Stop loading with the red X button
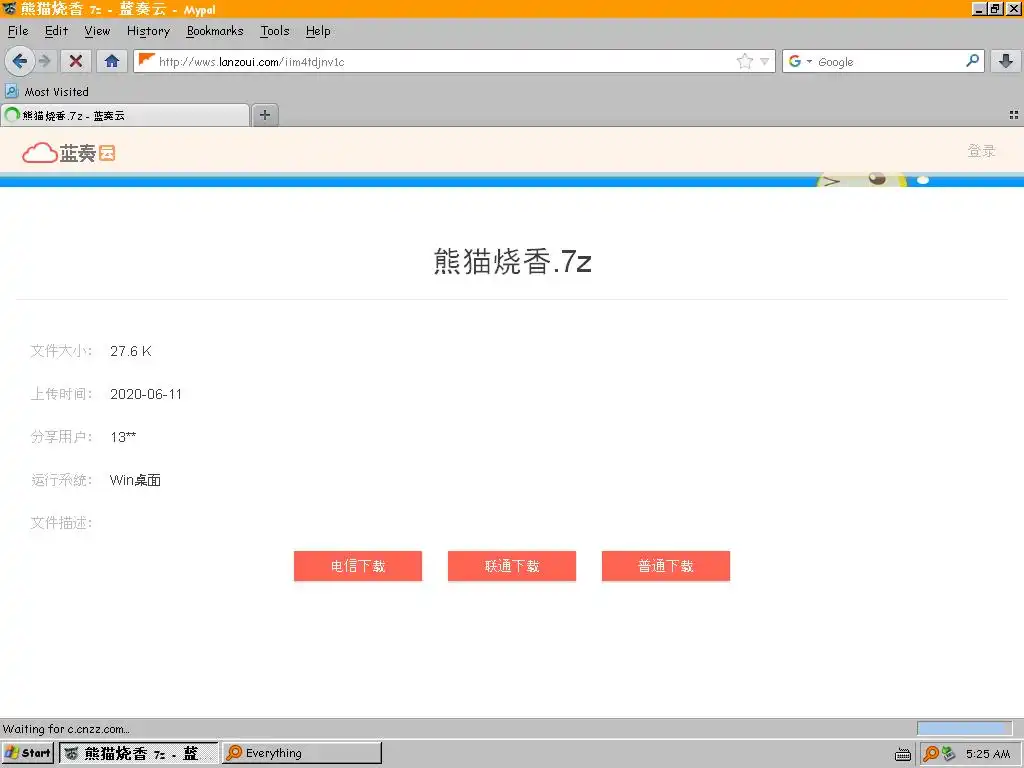 pos(76,61)
